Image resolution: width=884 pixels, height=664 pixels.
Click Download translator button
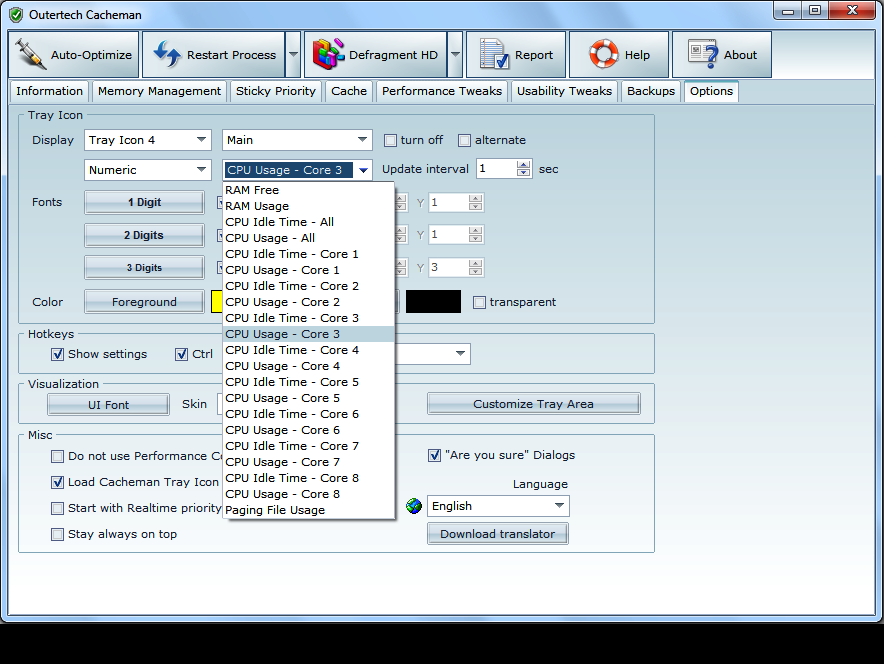(498, 534)
